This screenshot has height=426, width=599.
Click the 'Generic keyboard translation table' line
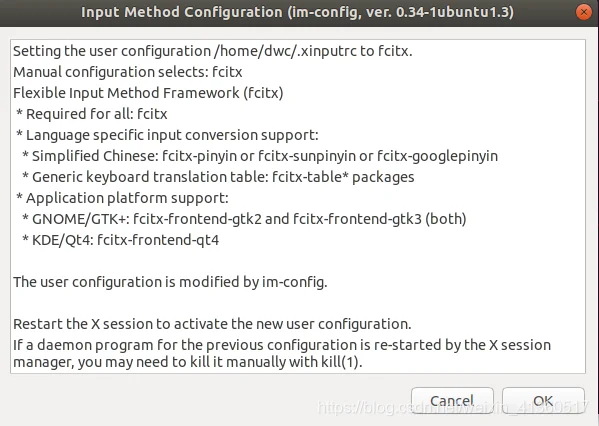coord(218,177)
